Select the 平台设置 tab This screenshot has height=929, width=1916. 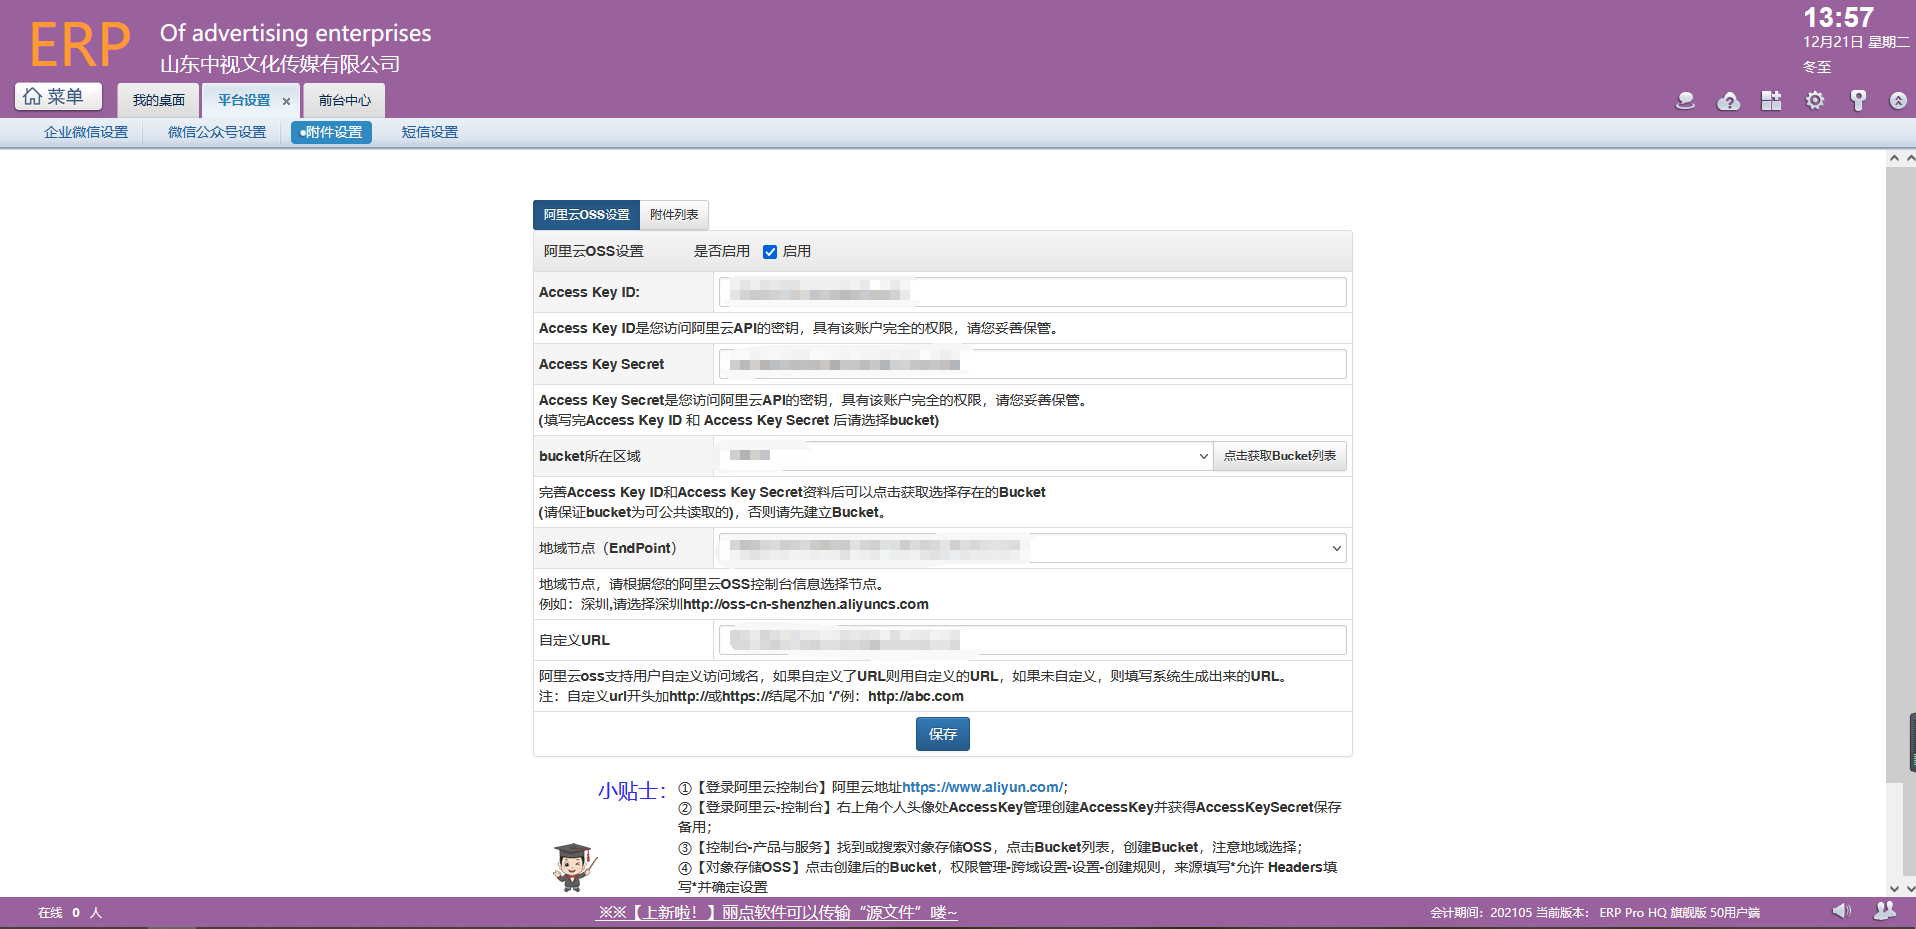(x=244, y=100)
